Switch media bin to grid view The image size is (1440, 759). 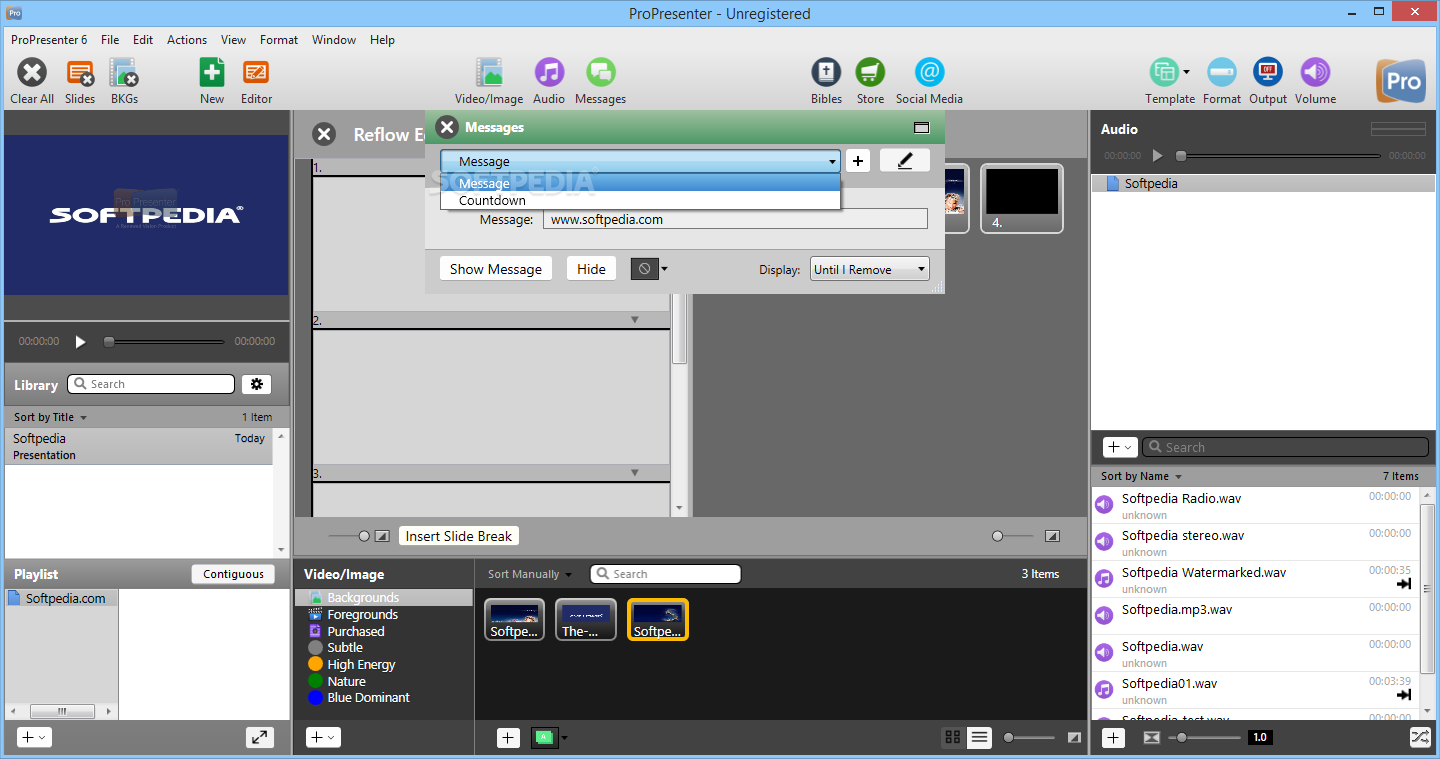pyautogui.click(x=953, y=737)
